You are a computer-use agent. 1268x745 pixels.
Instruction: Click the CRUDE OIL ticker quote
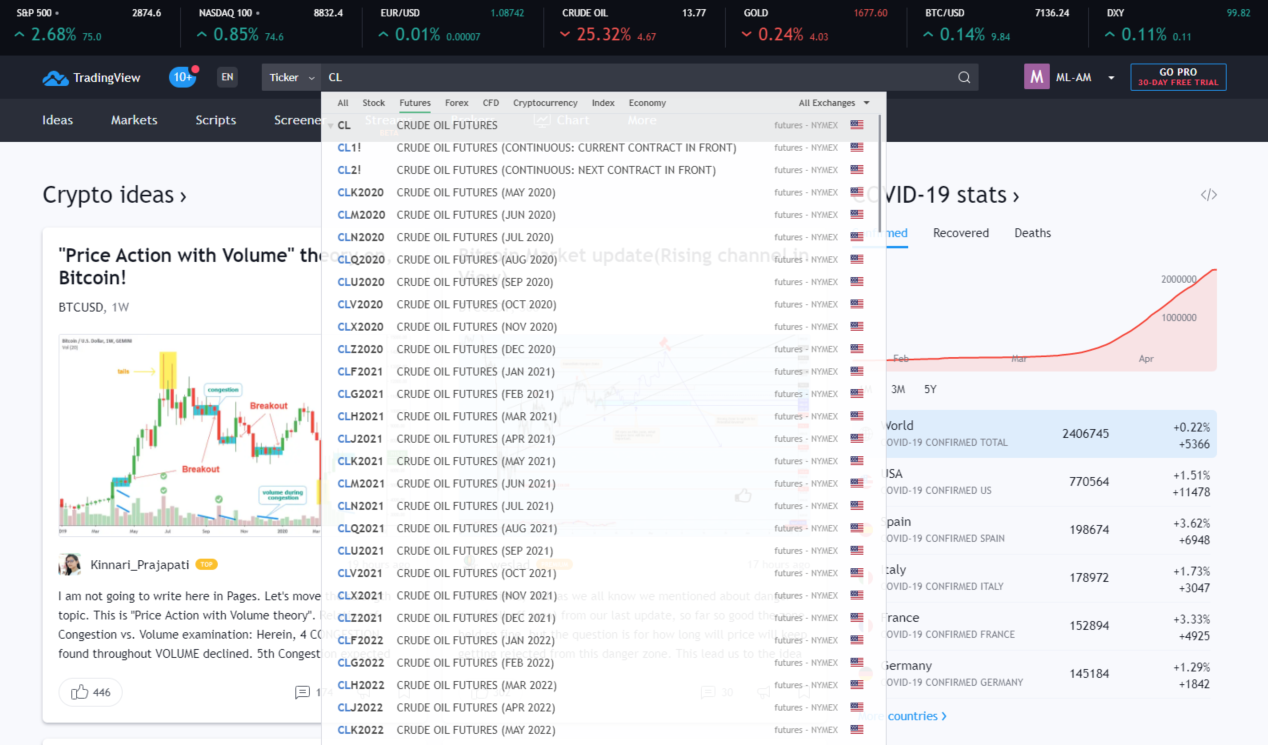click(x=634, y=26)
